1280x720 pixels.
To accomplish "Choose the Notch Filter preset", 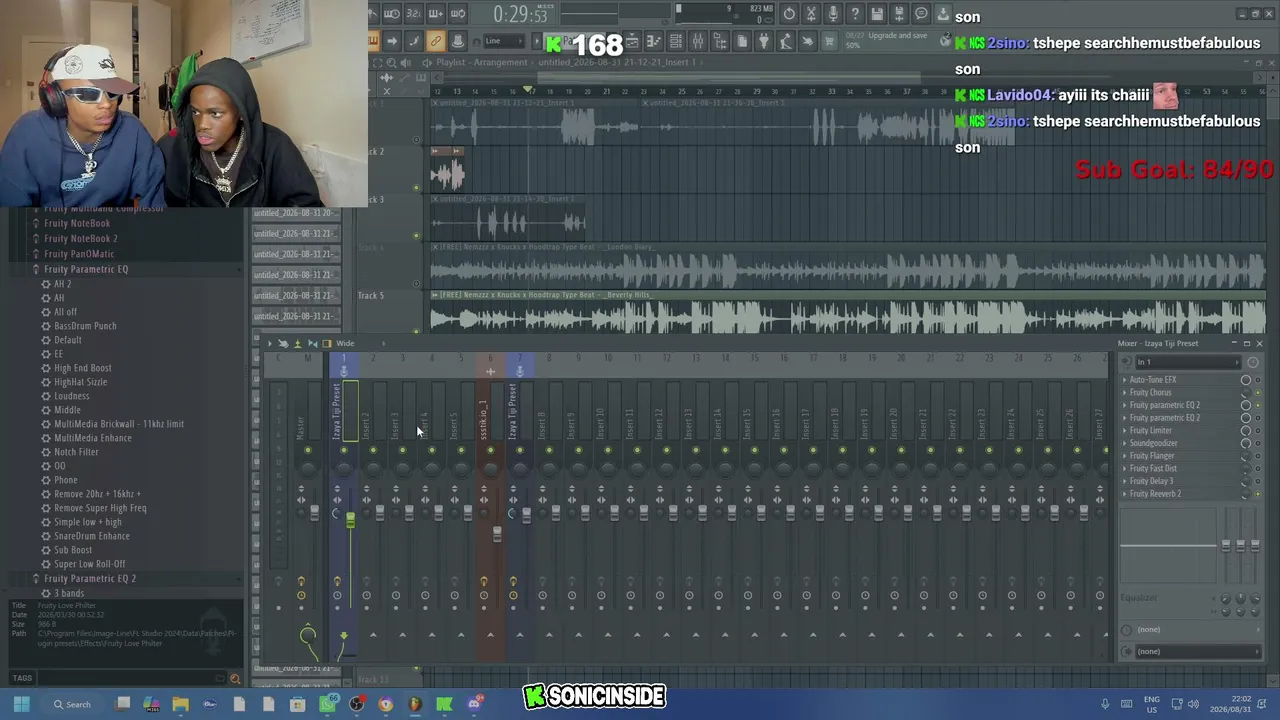I will tap(76, 452).
